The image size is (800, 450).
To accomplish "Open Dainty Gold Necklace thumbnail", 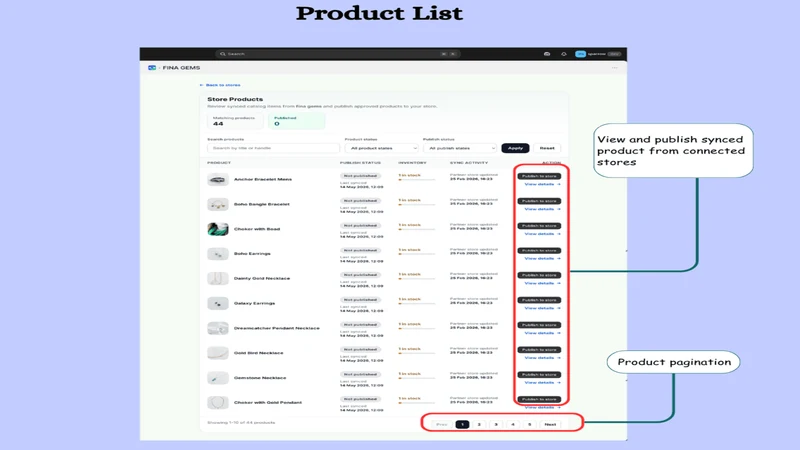I will point(218,279).
